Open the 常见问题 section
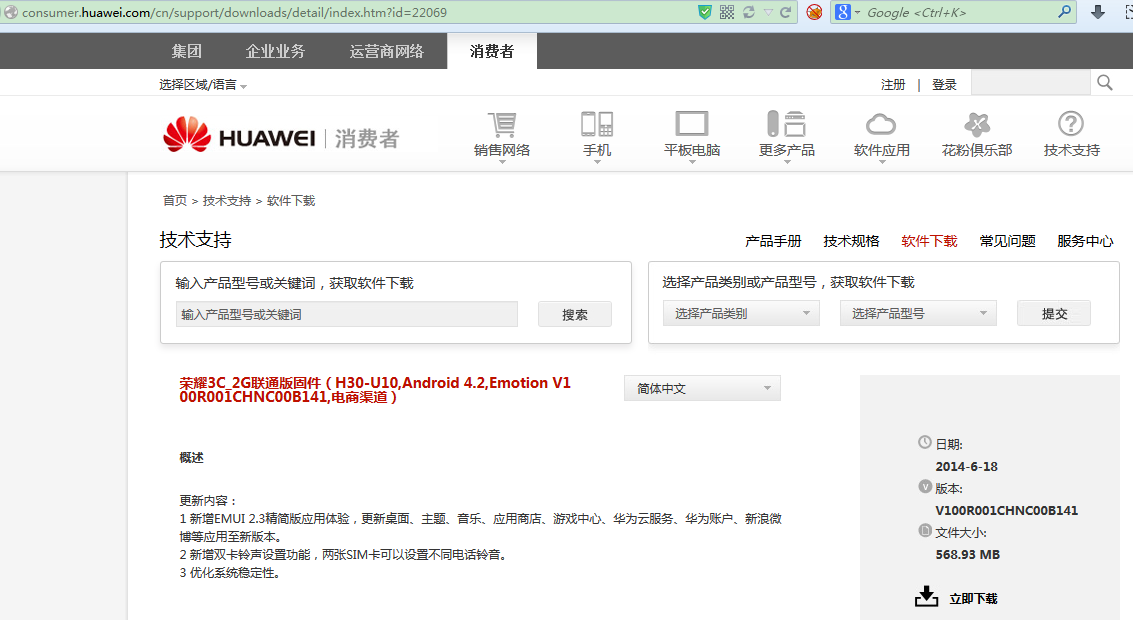The width and height of the screenshot is (1133, 620). [x=1007, y=241]
